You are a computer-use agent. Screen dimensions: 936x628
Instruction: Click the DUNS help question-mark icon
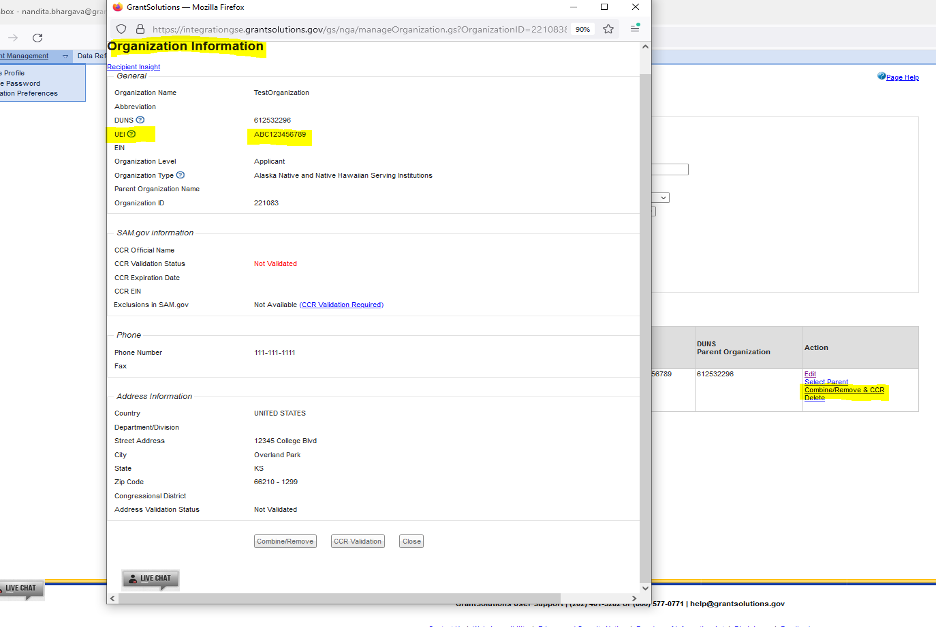tap(140, 120)
